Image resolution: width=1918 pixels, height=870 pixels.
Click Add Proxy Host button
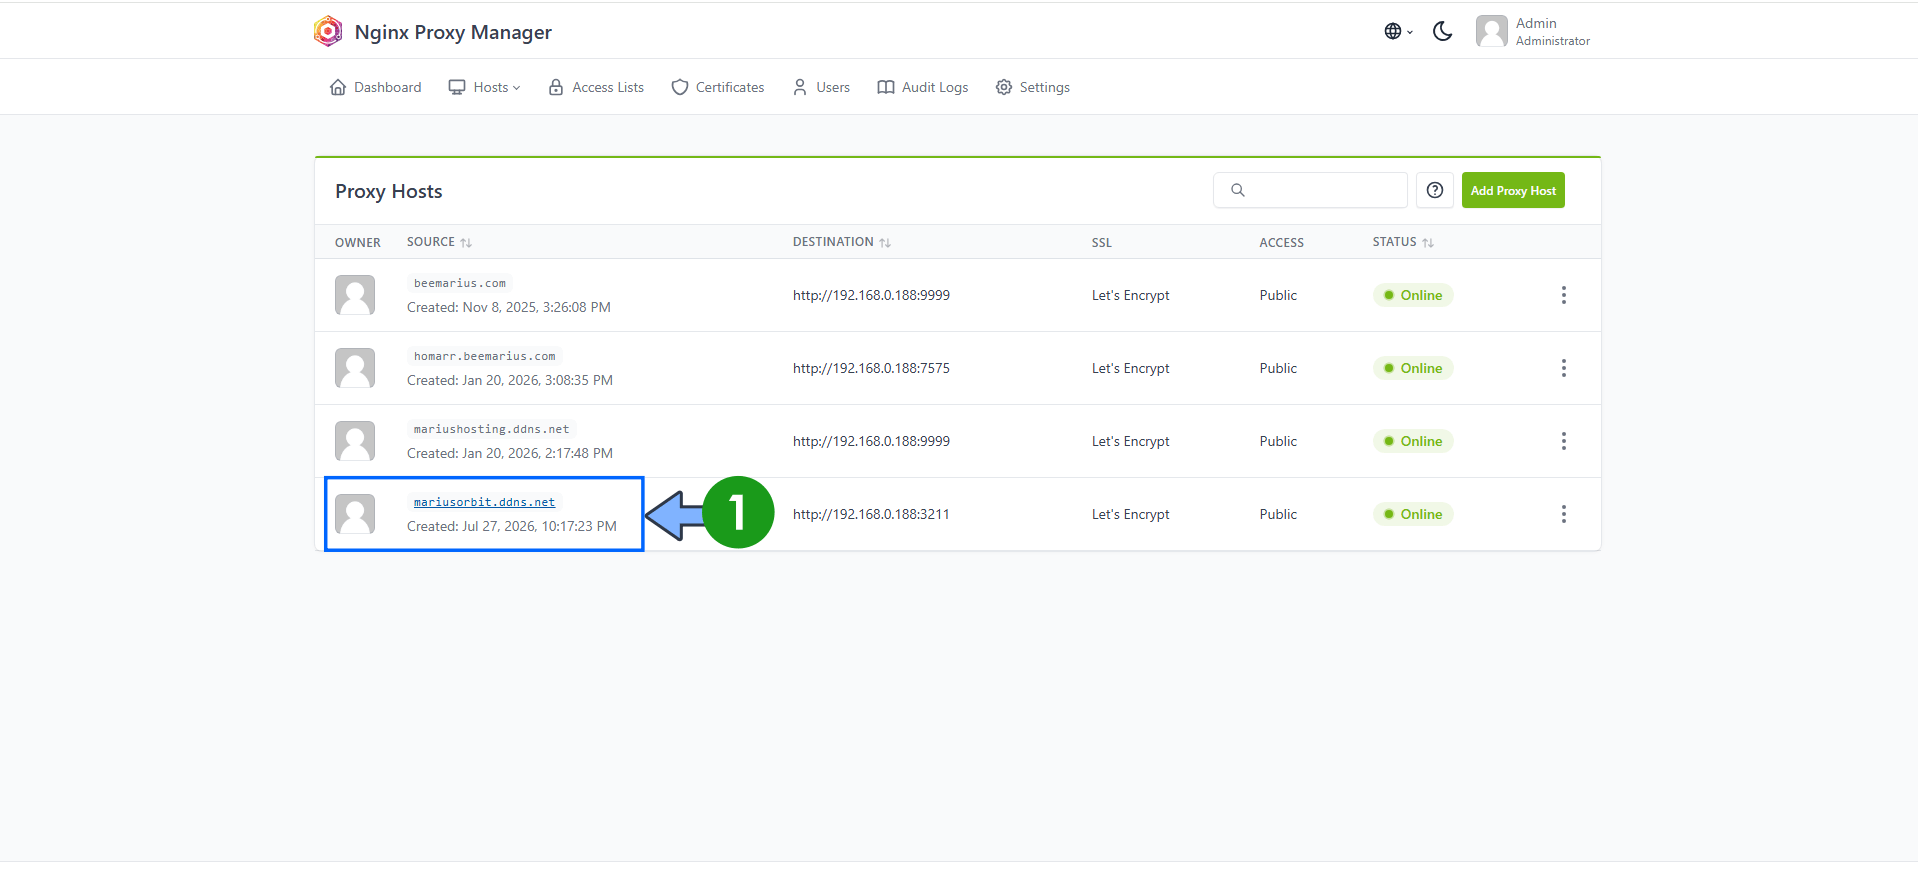[x=1513, y=190]
